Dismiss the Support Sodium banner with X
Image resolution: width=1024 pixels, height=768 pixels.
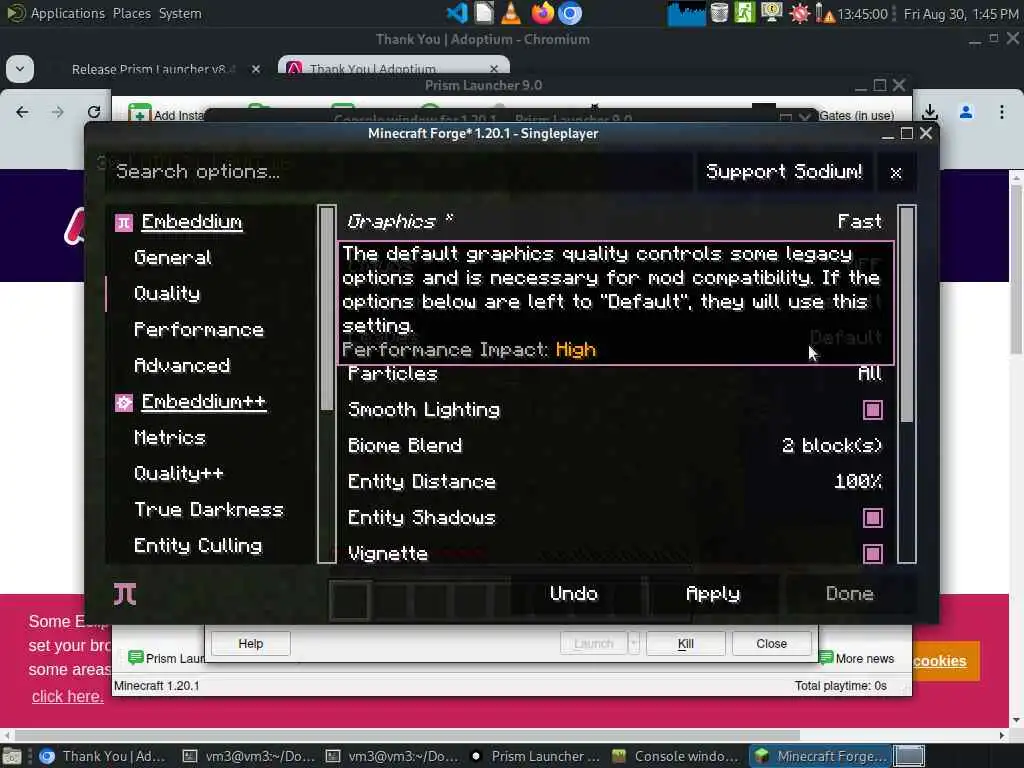[x=896, y=172]
